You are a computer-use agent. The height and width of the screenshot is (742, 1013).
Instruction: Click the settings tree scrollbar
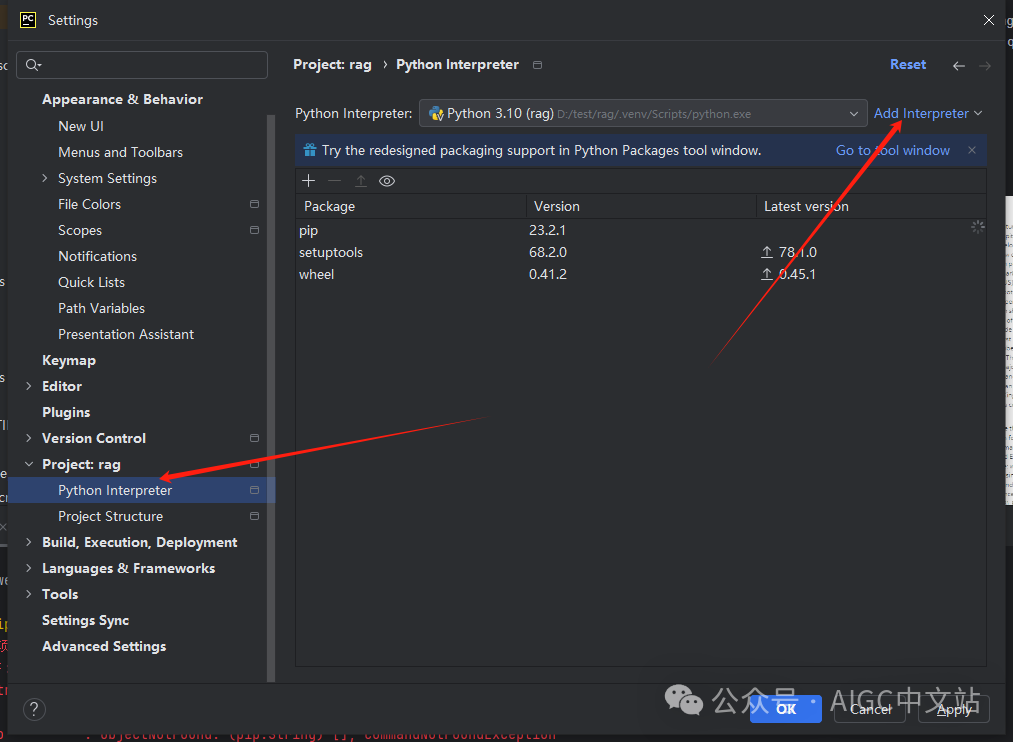coord(271,397)
